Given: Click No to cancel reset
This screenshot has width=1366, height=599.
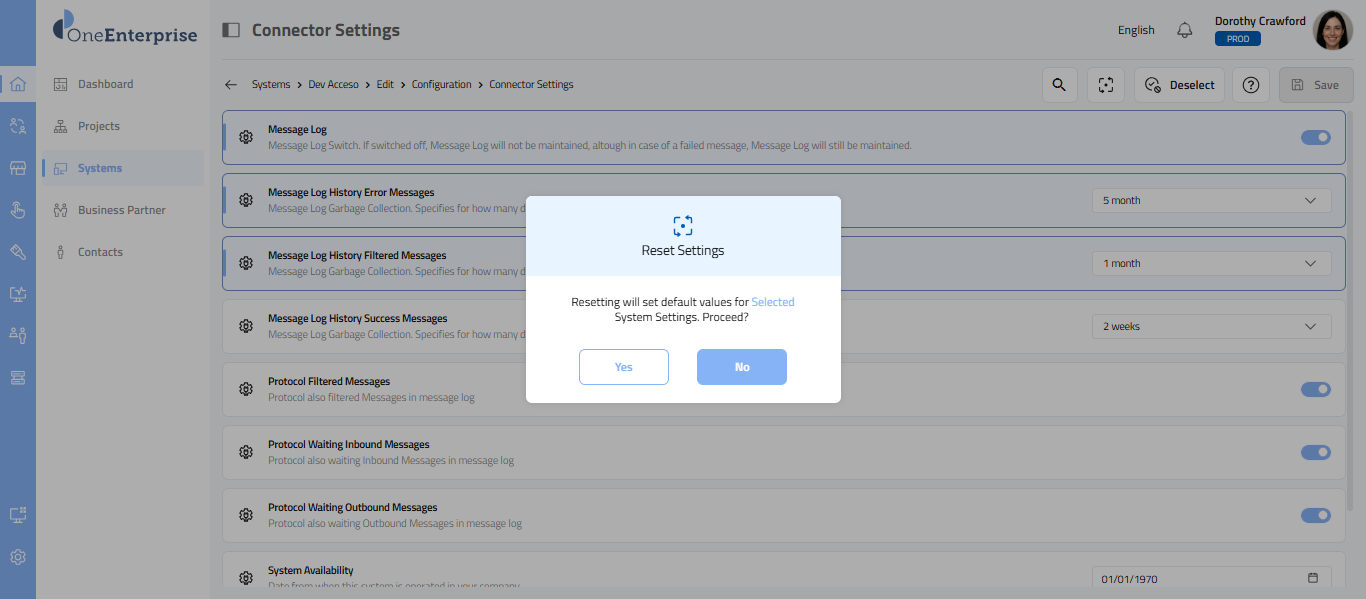Looking at the screenshot, I should tap(741, 367).
